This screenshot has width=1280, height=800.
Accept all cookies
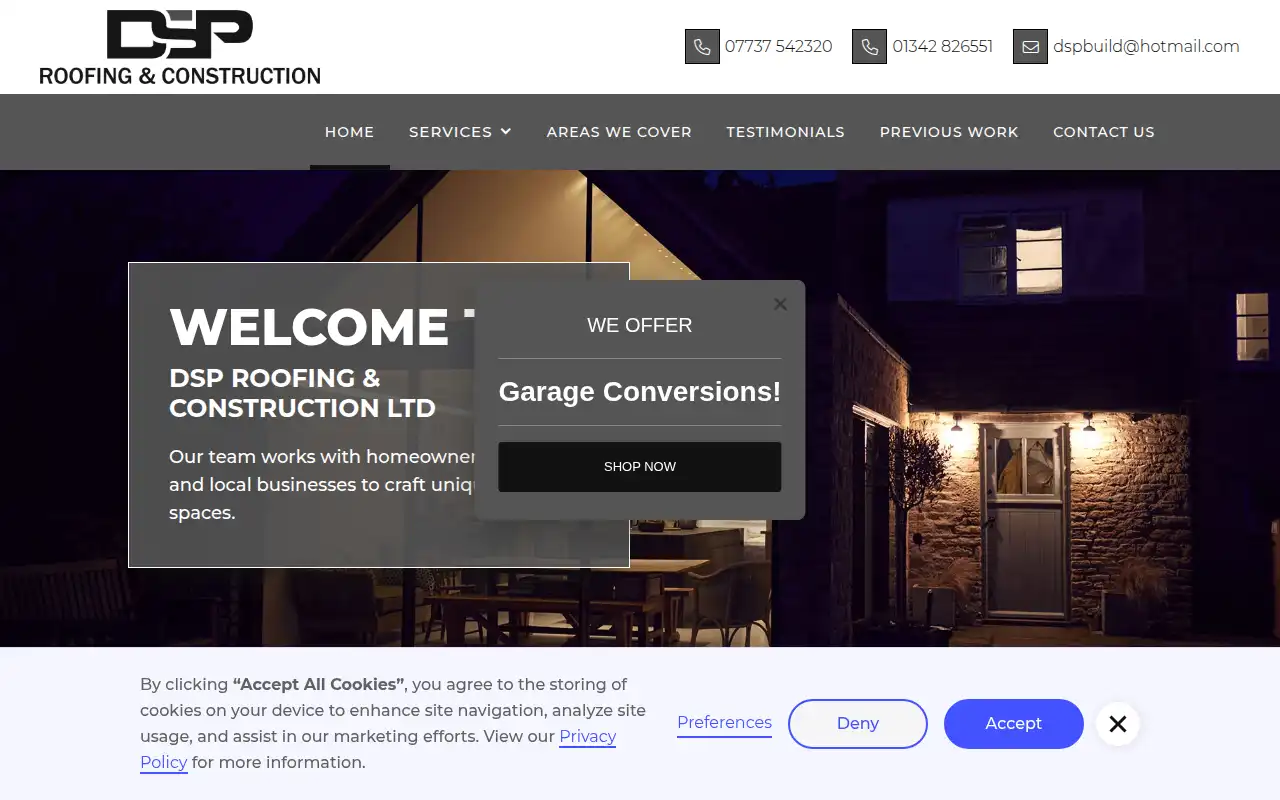[x=1014, y=724]
